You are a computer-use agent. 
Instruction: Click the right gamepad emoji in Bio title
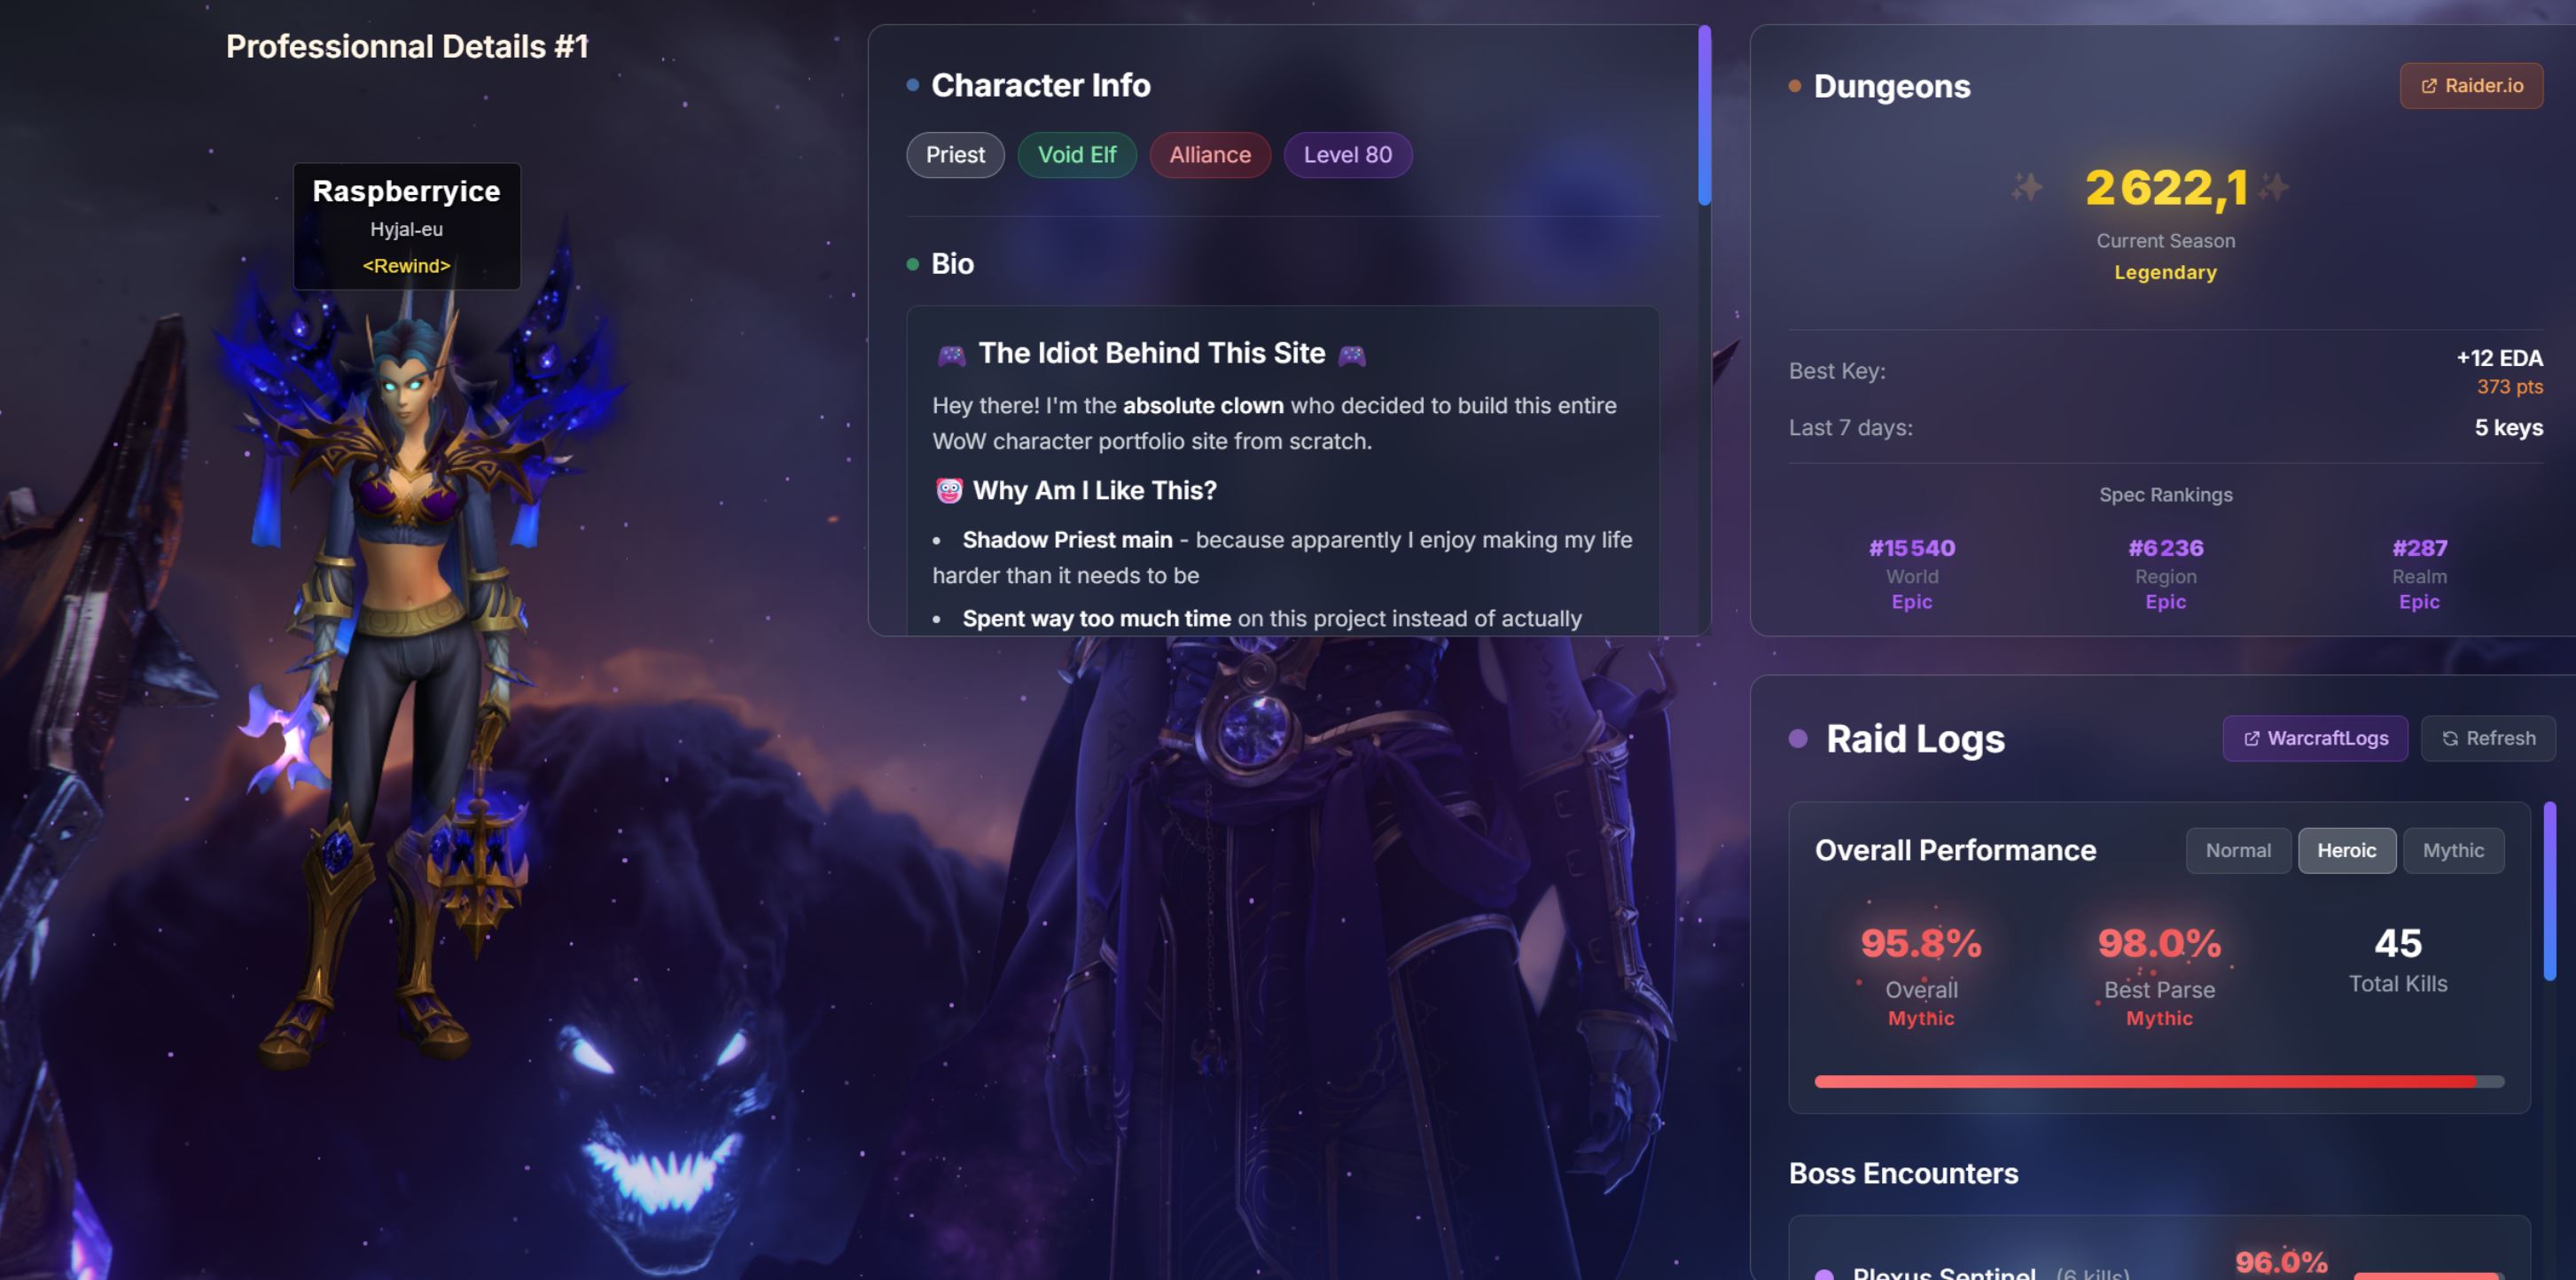coord(1351,354)
